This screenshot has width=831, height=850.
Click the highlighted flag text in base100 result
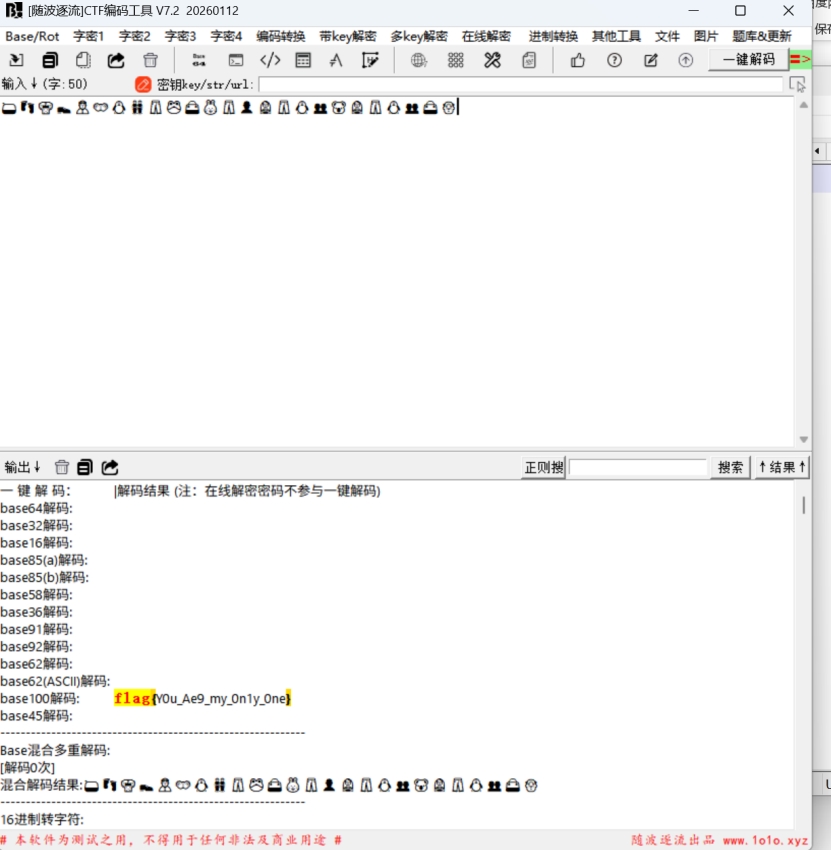(202, 698)
